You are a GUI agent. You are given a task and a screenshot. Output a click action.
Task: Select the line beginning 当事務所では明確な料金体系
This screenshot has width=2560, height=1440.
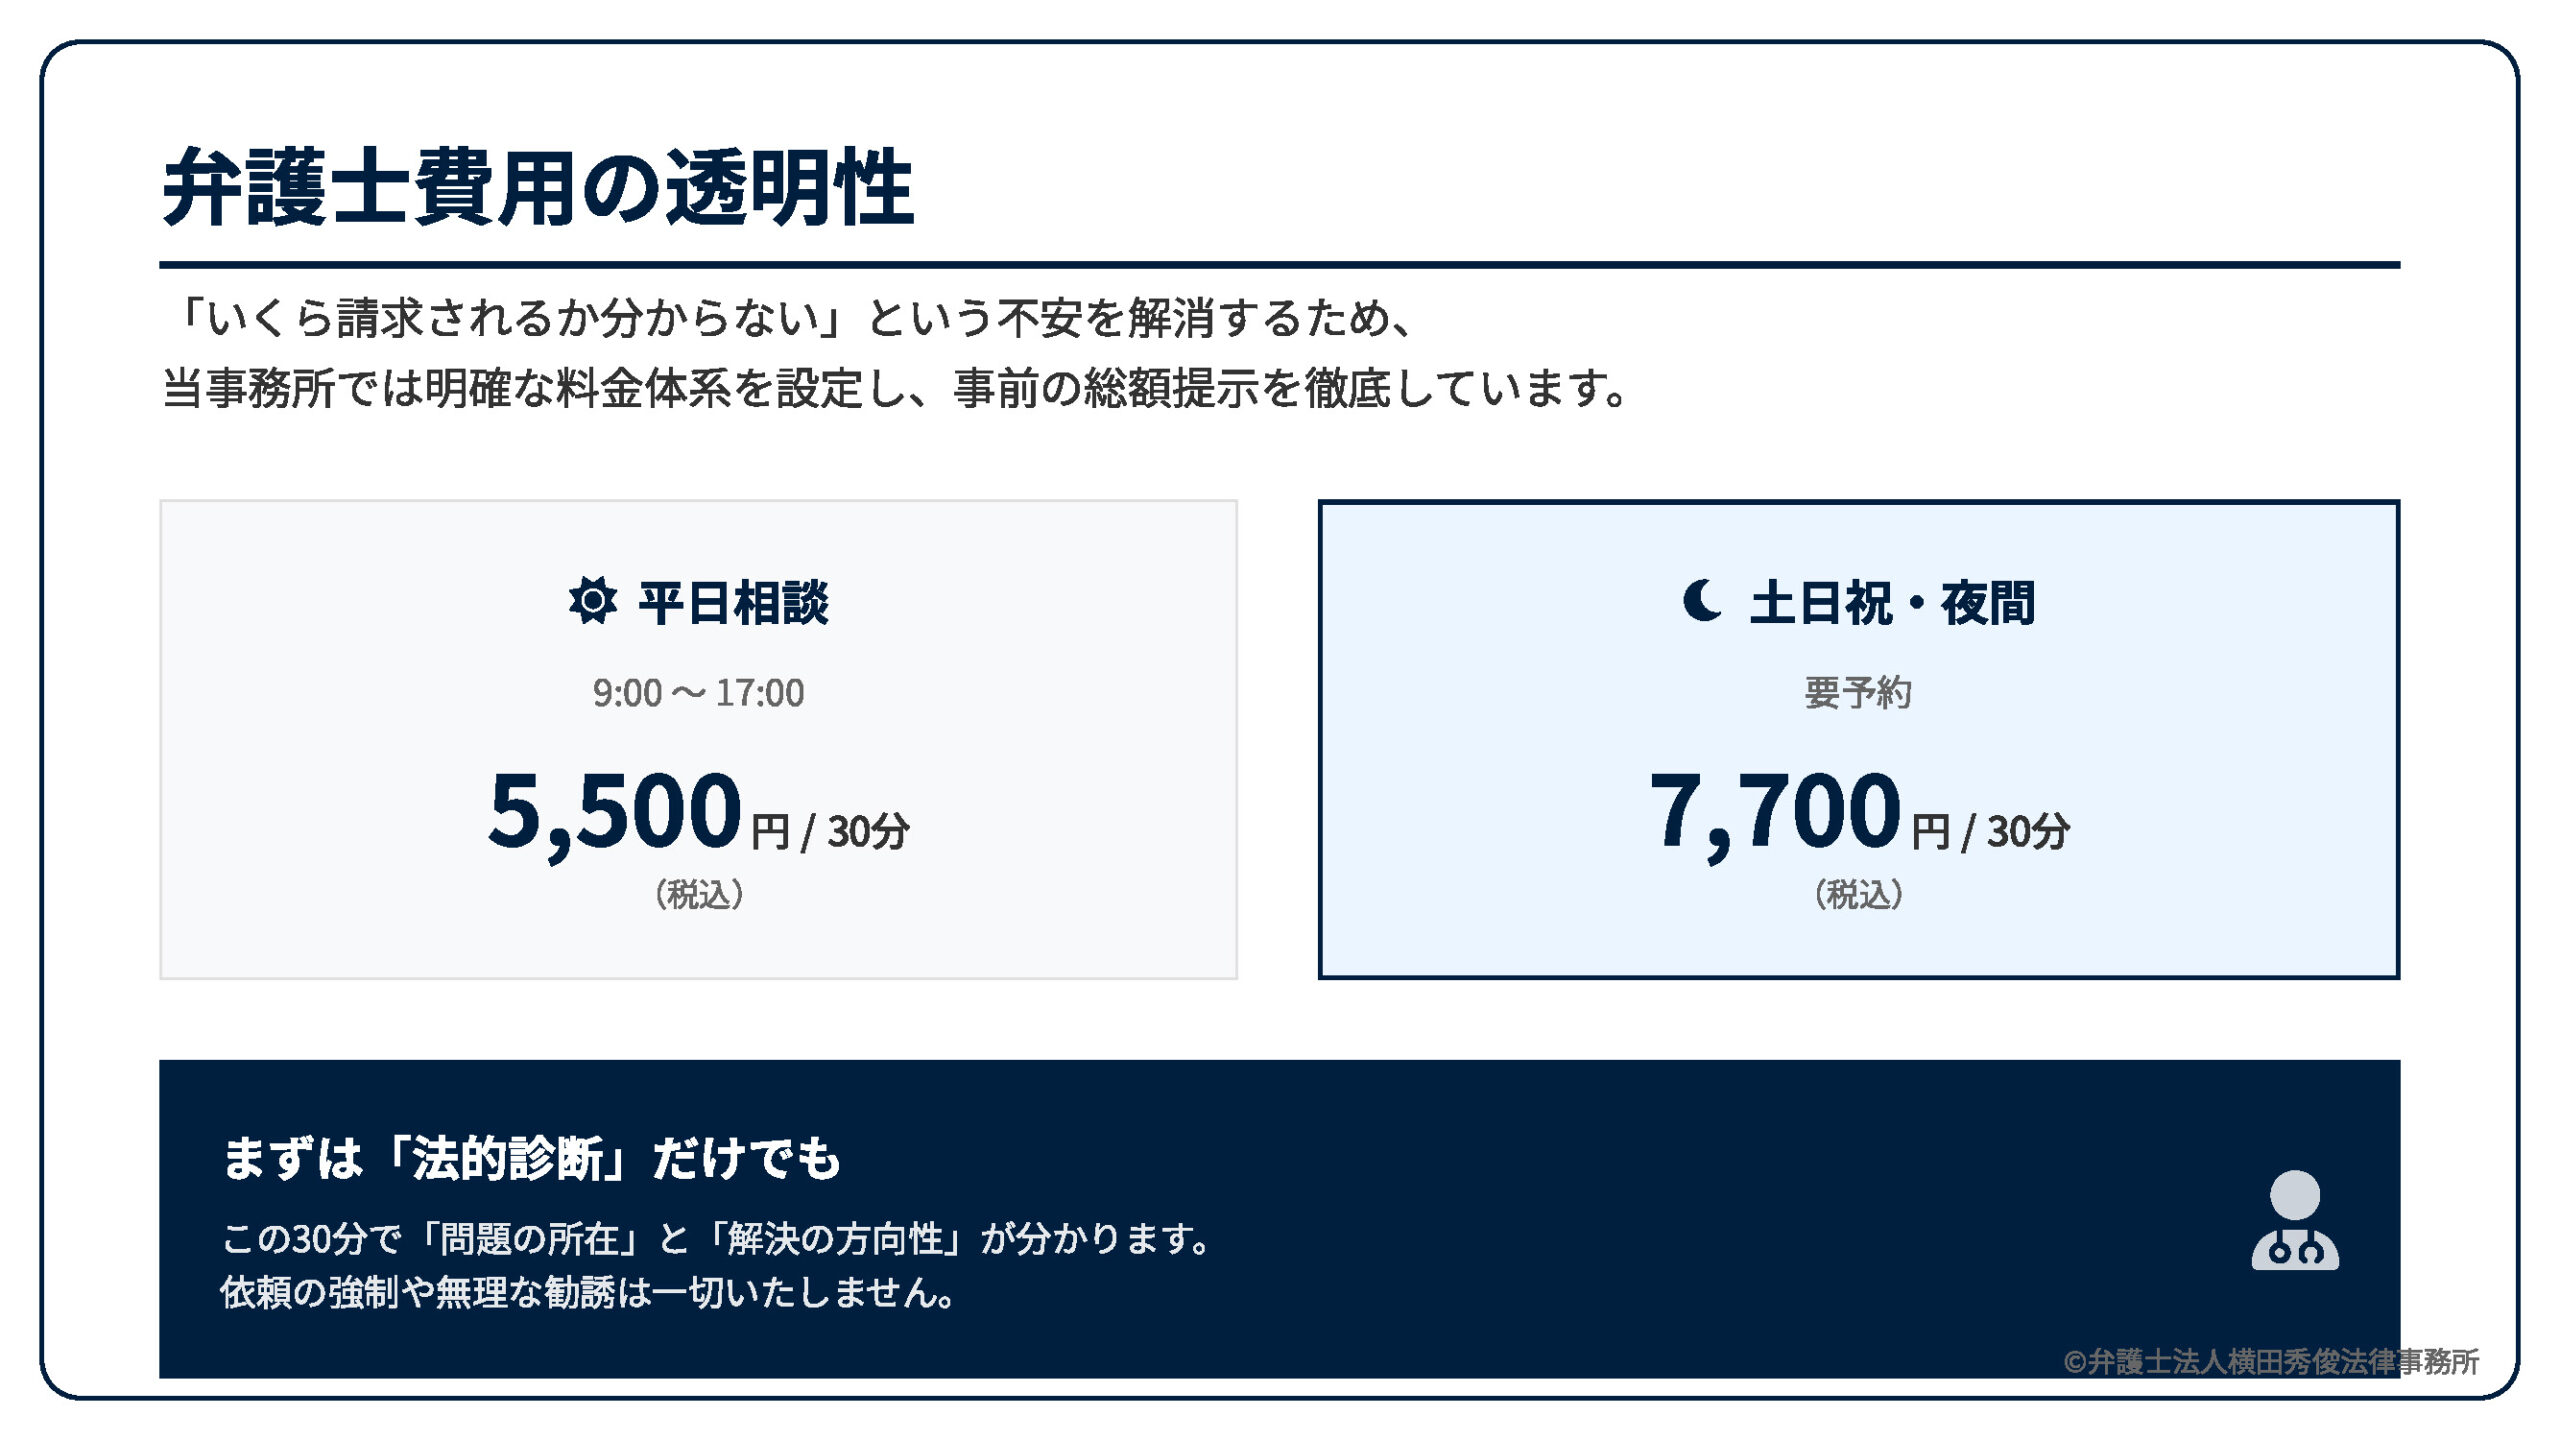pyautogui.click(x=895, y=388)
